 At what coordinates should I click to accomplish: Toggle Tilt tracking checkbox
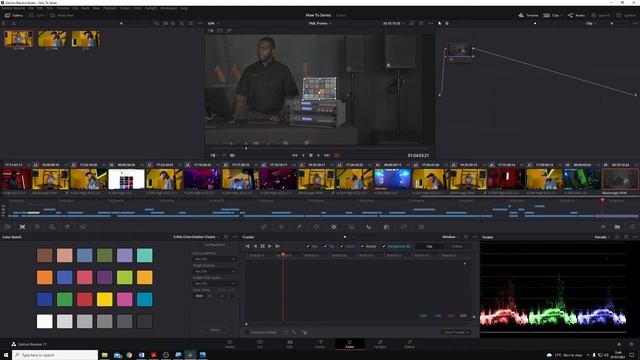pyautogui.click(x=325, y=246)
